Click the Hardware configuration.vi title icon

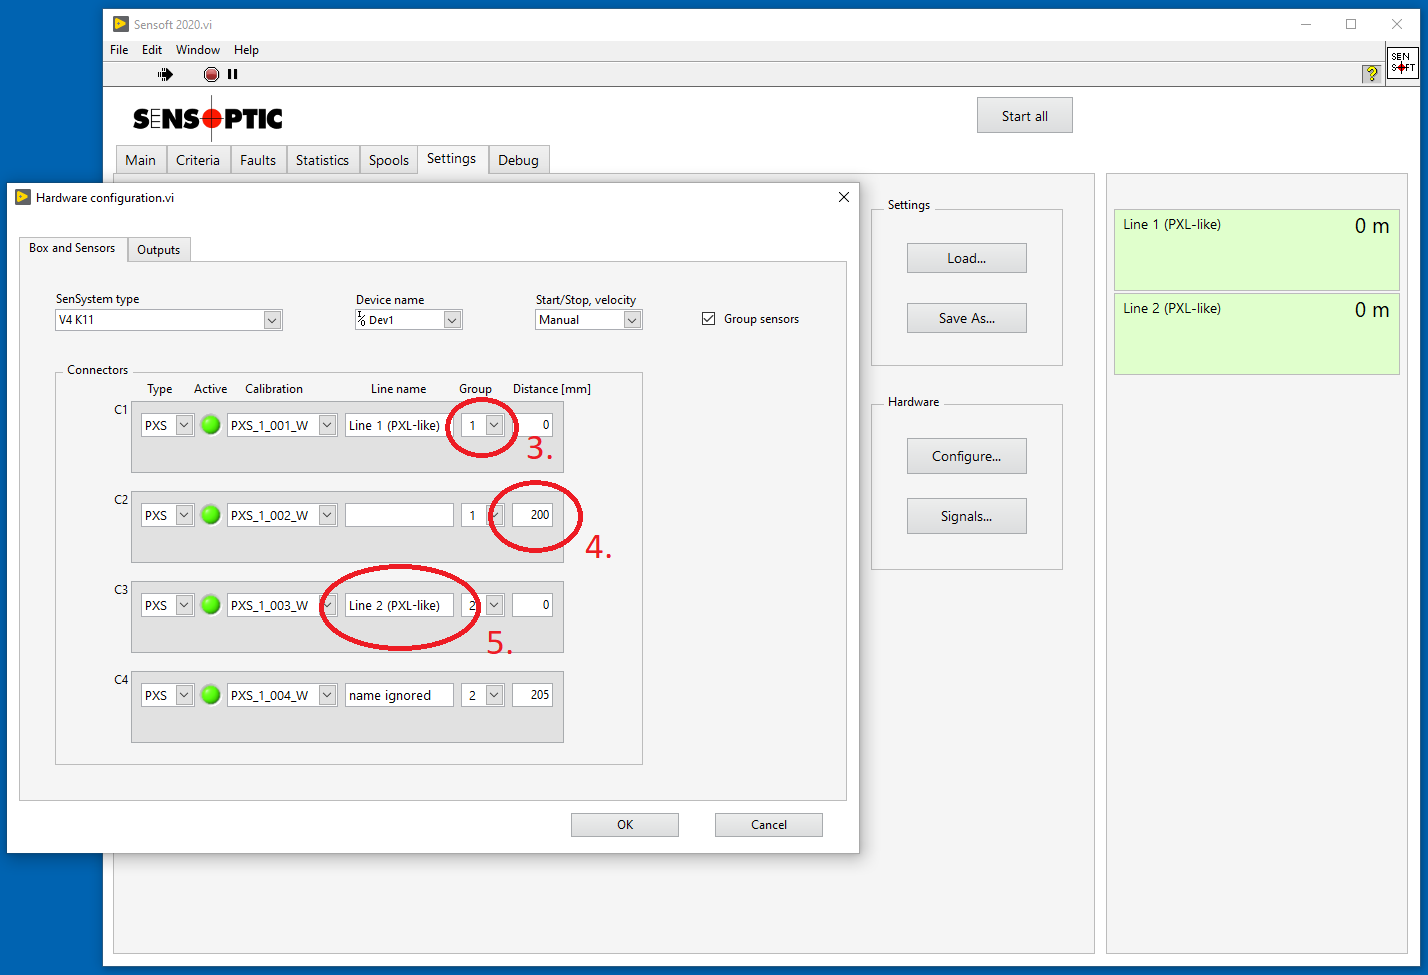click(x=23, y=197)
